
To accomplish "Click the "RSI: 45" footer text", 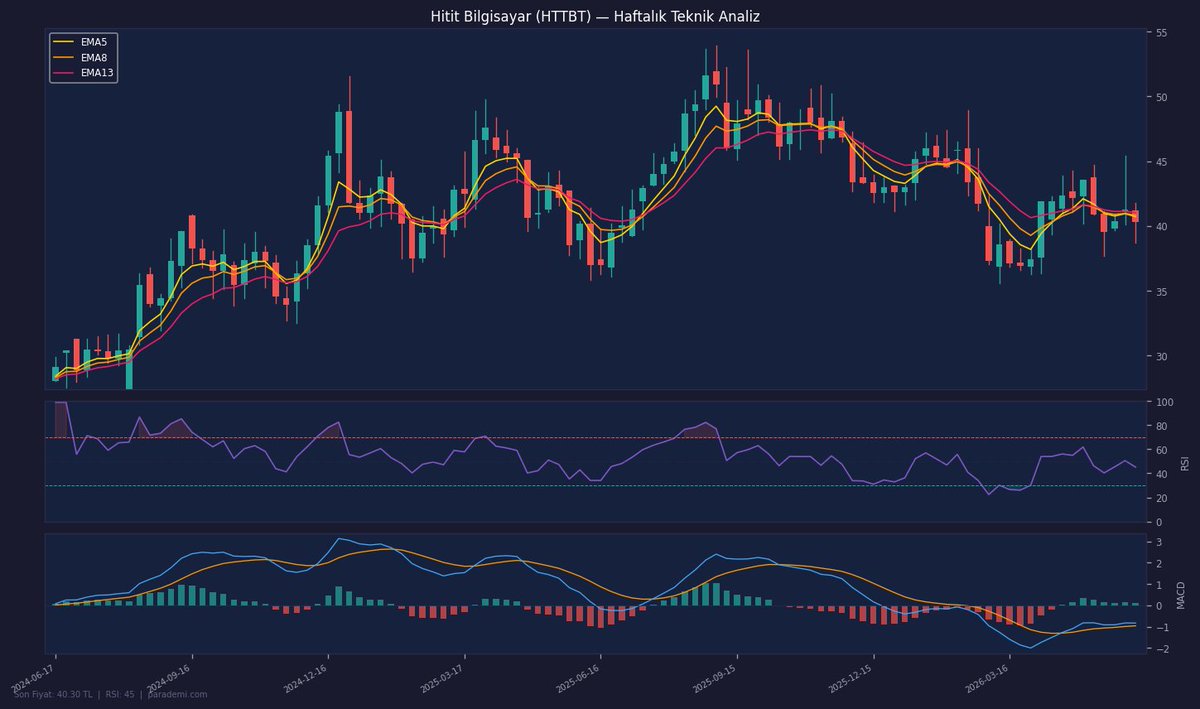I will 119,695.
